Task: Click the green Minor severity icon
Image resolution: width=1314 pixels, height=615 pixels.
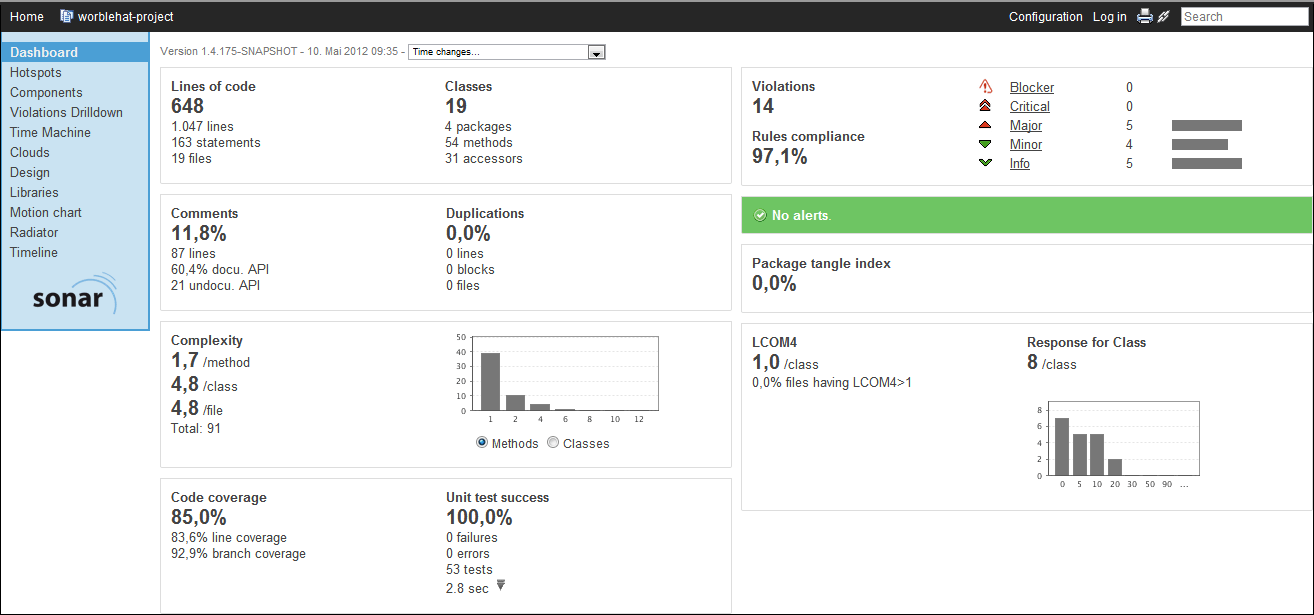Action: pos(985,144)
